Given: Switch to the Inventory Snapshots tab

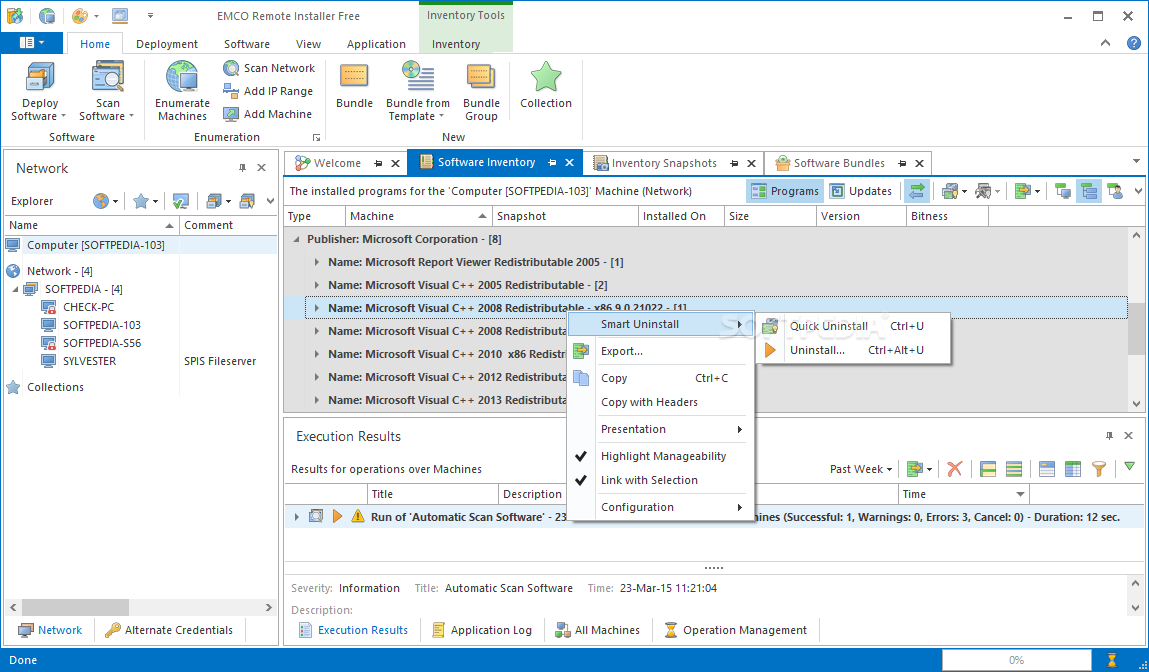Looking at the screenshot, I should pyautogui.click(x=664, y=163).
